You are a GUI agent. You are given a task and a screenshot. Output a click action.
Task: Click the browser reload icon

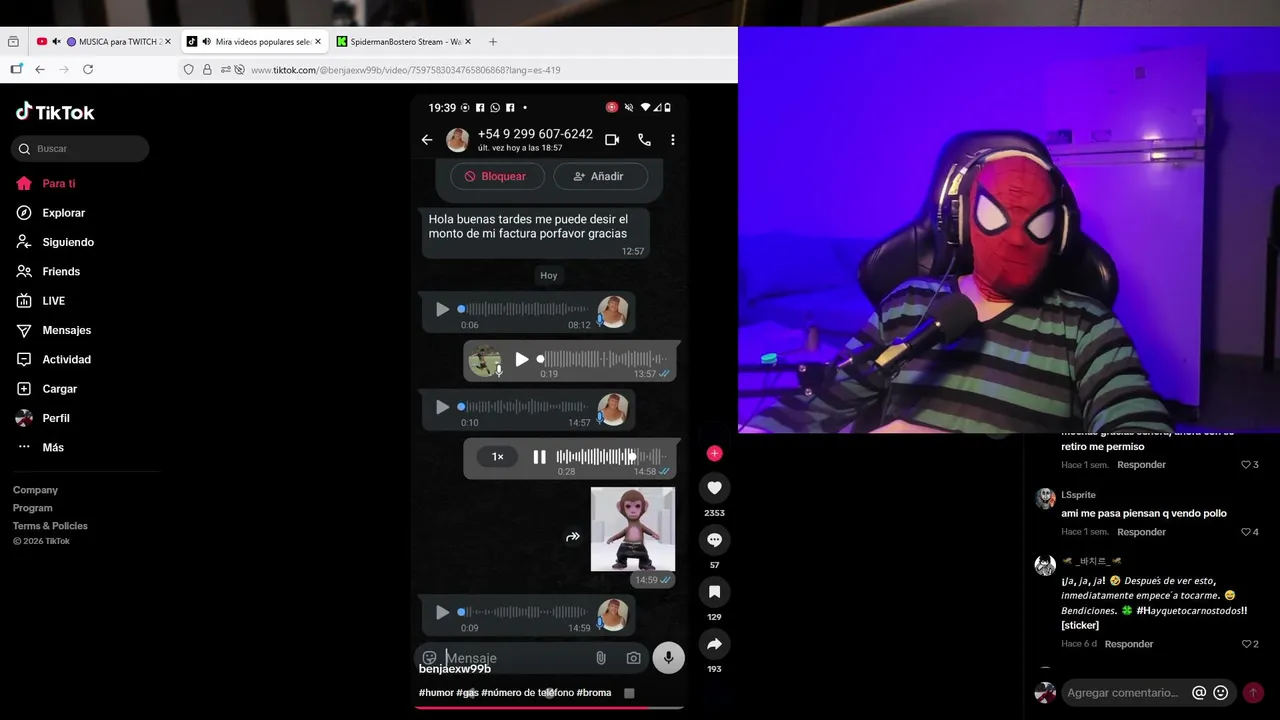pyautogui.click(x=88, y=70)
